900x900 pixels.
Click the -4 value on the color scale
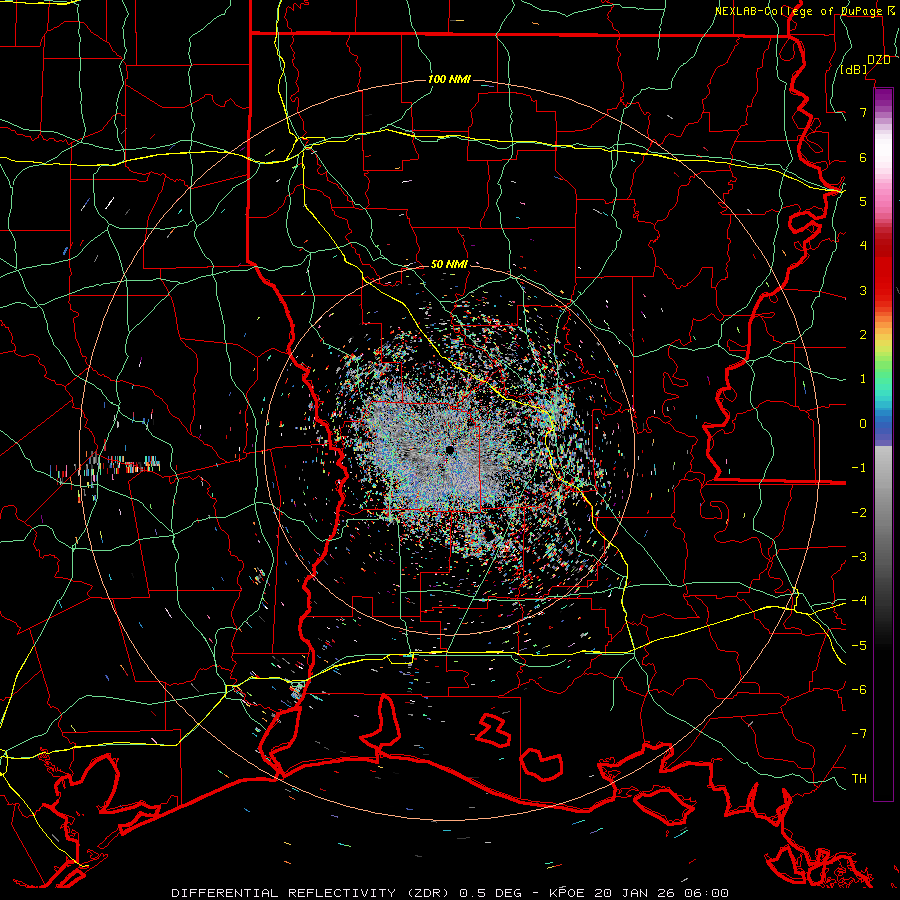pyautogui.click(x=859, y=601)
